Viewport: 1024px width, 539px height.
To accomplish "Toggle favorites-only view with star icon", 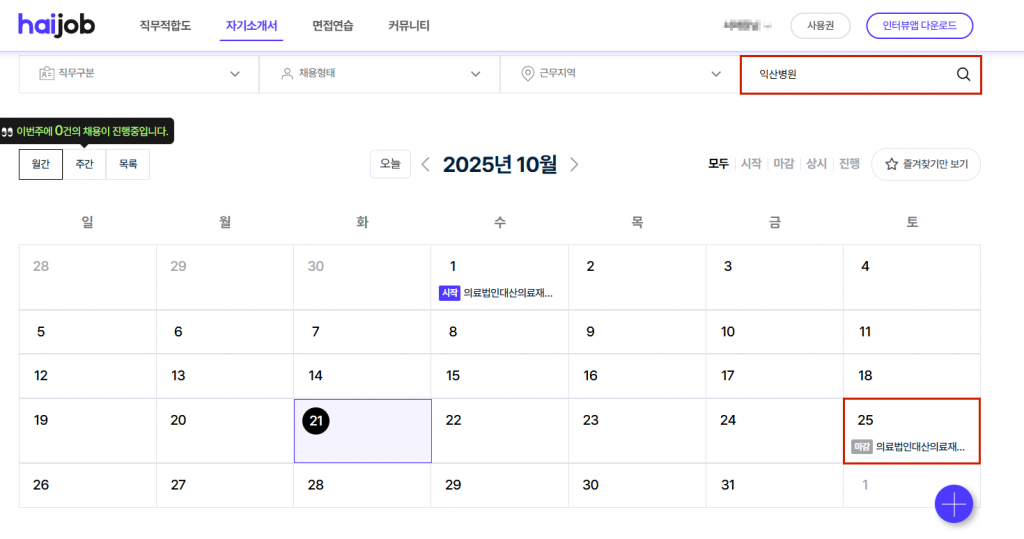I will 926,164.
